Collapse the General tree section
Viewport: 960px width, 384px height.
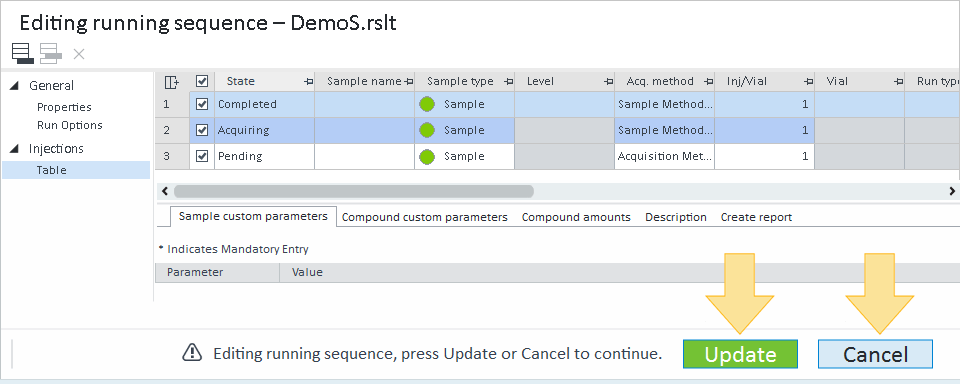pos(14,86)
